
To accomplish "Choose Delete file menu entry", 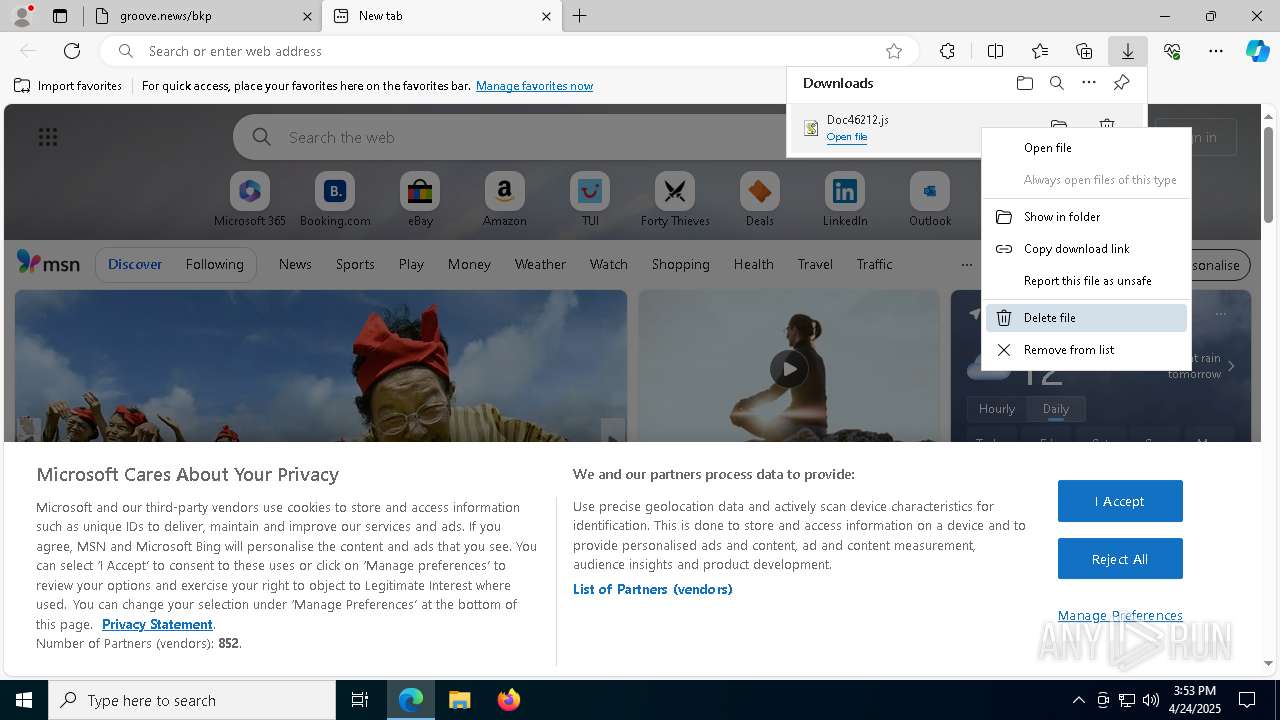I will click(x=1086, y=318).
